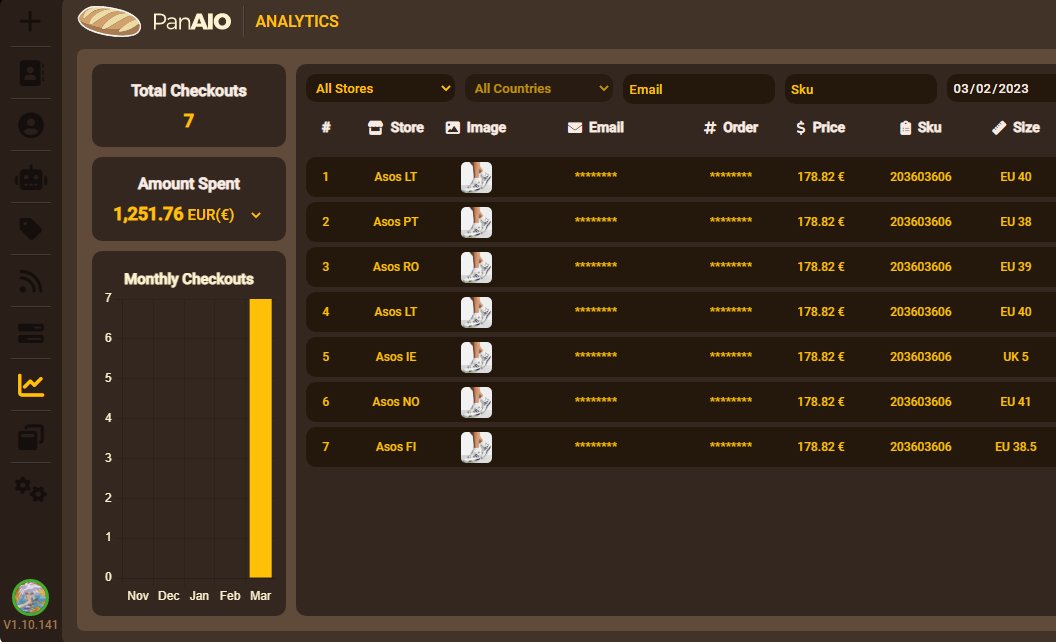Click the Order column hash icon
The image size is (1056, 642).
(x=709, y=128)
